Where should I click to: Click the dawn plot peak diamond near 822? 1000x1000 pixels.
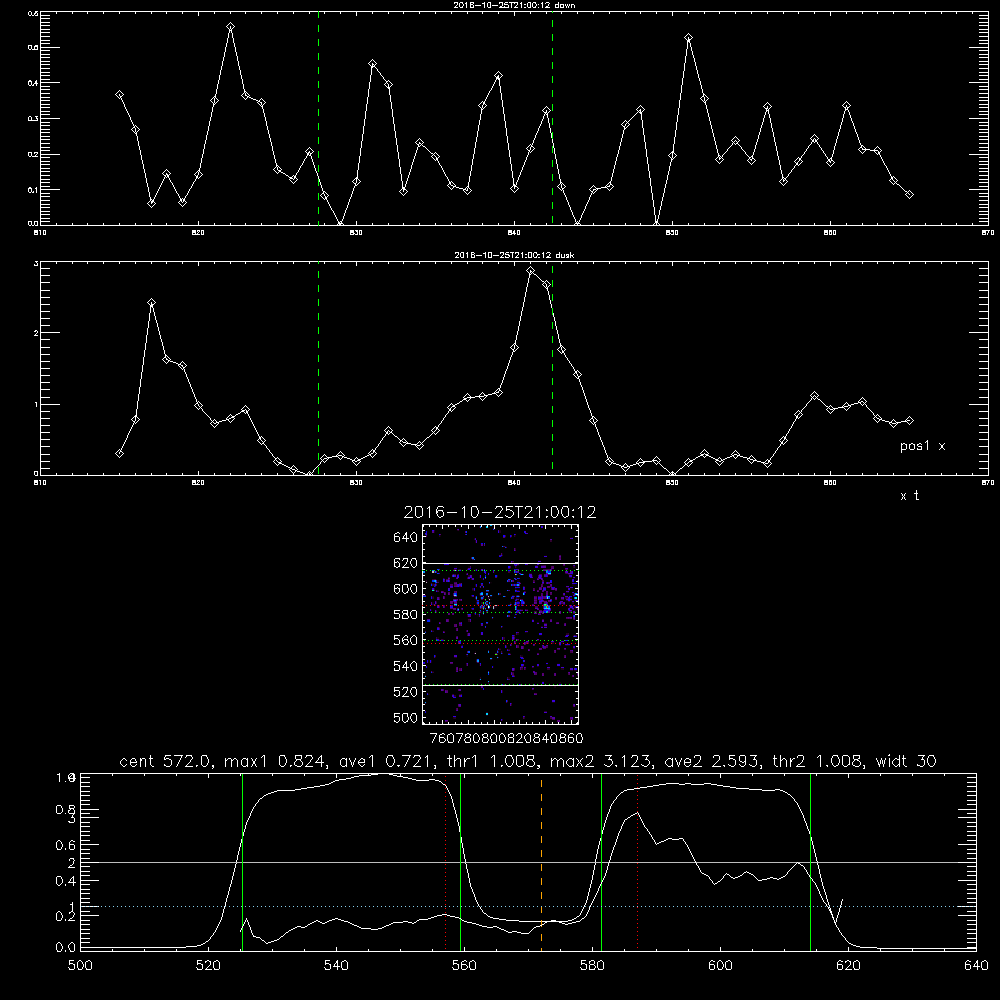click(x=231, y=27)
